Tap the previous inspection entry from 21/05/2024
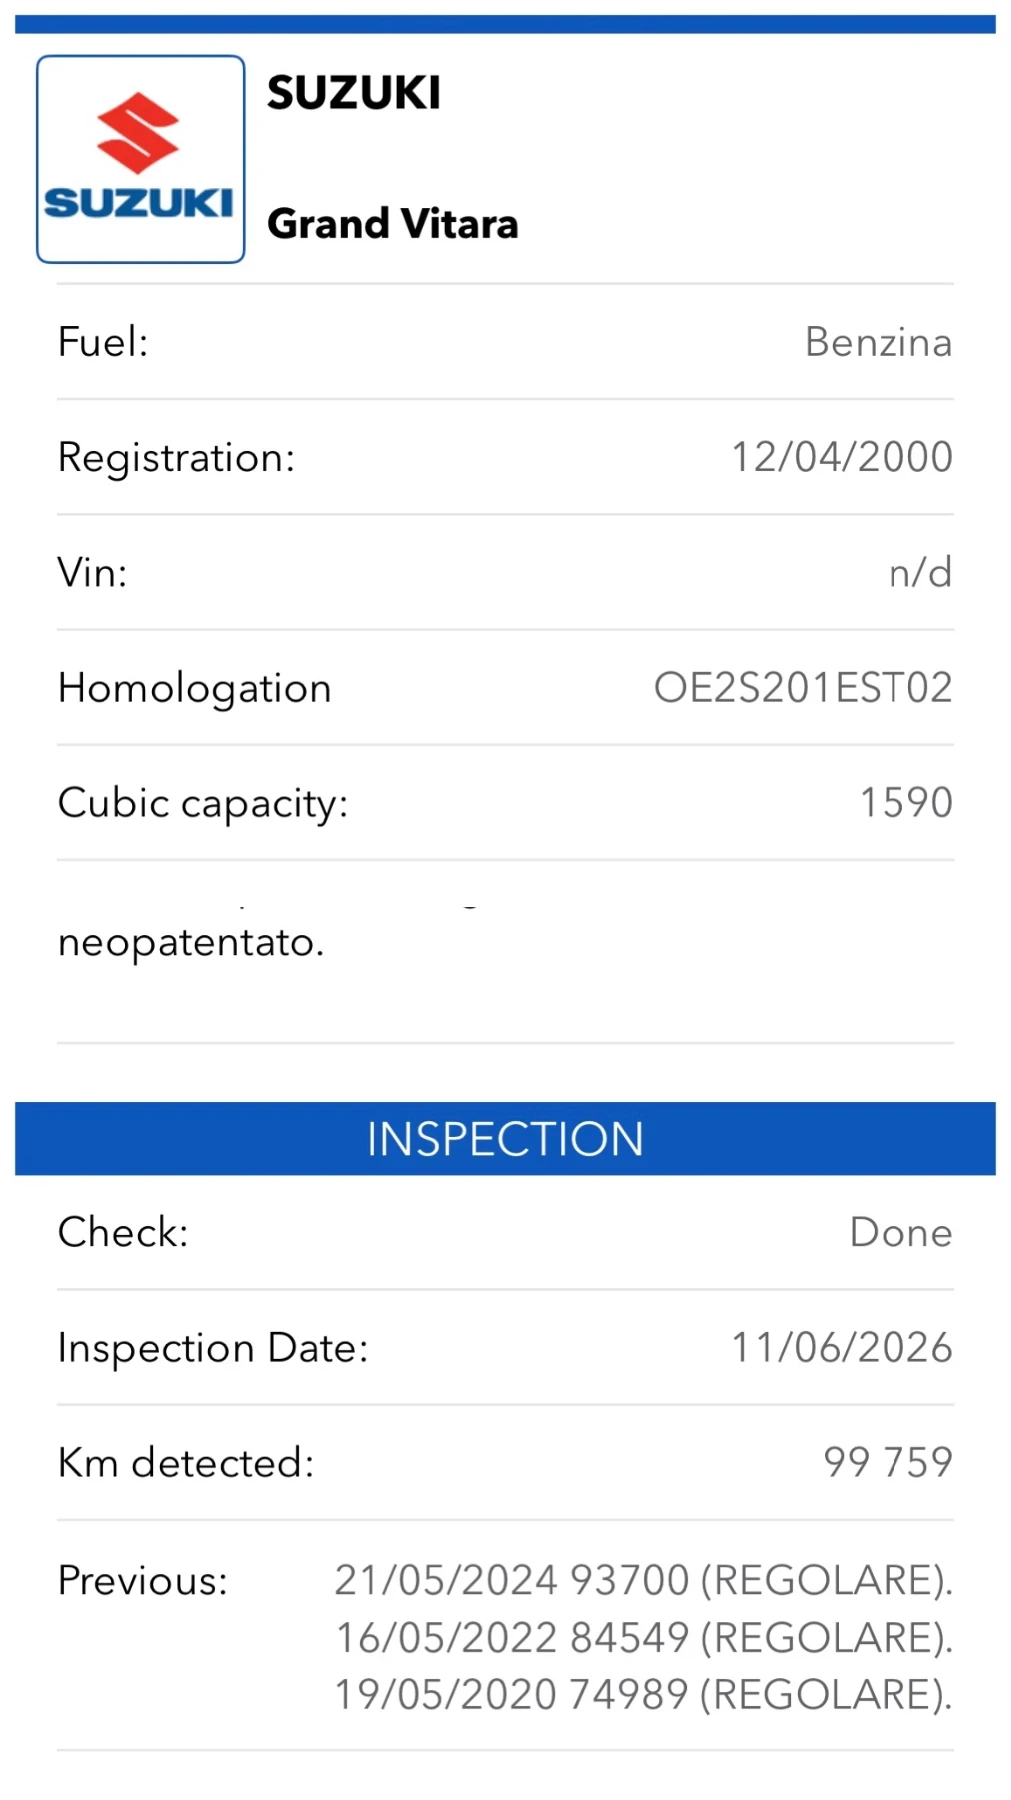Image resolution: width=1011 pixels, height=1800 pixels. tap(644, 1581)
